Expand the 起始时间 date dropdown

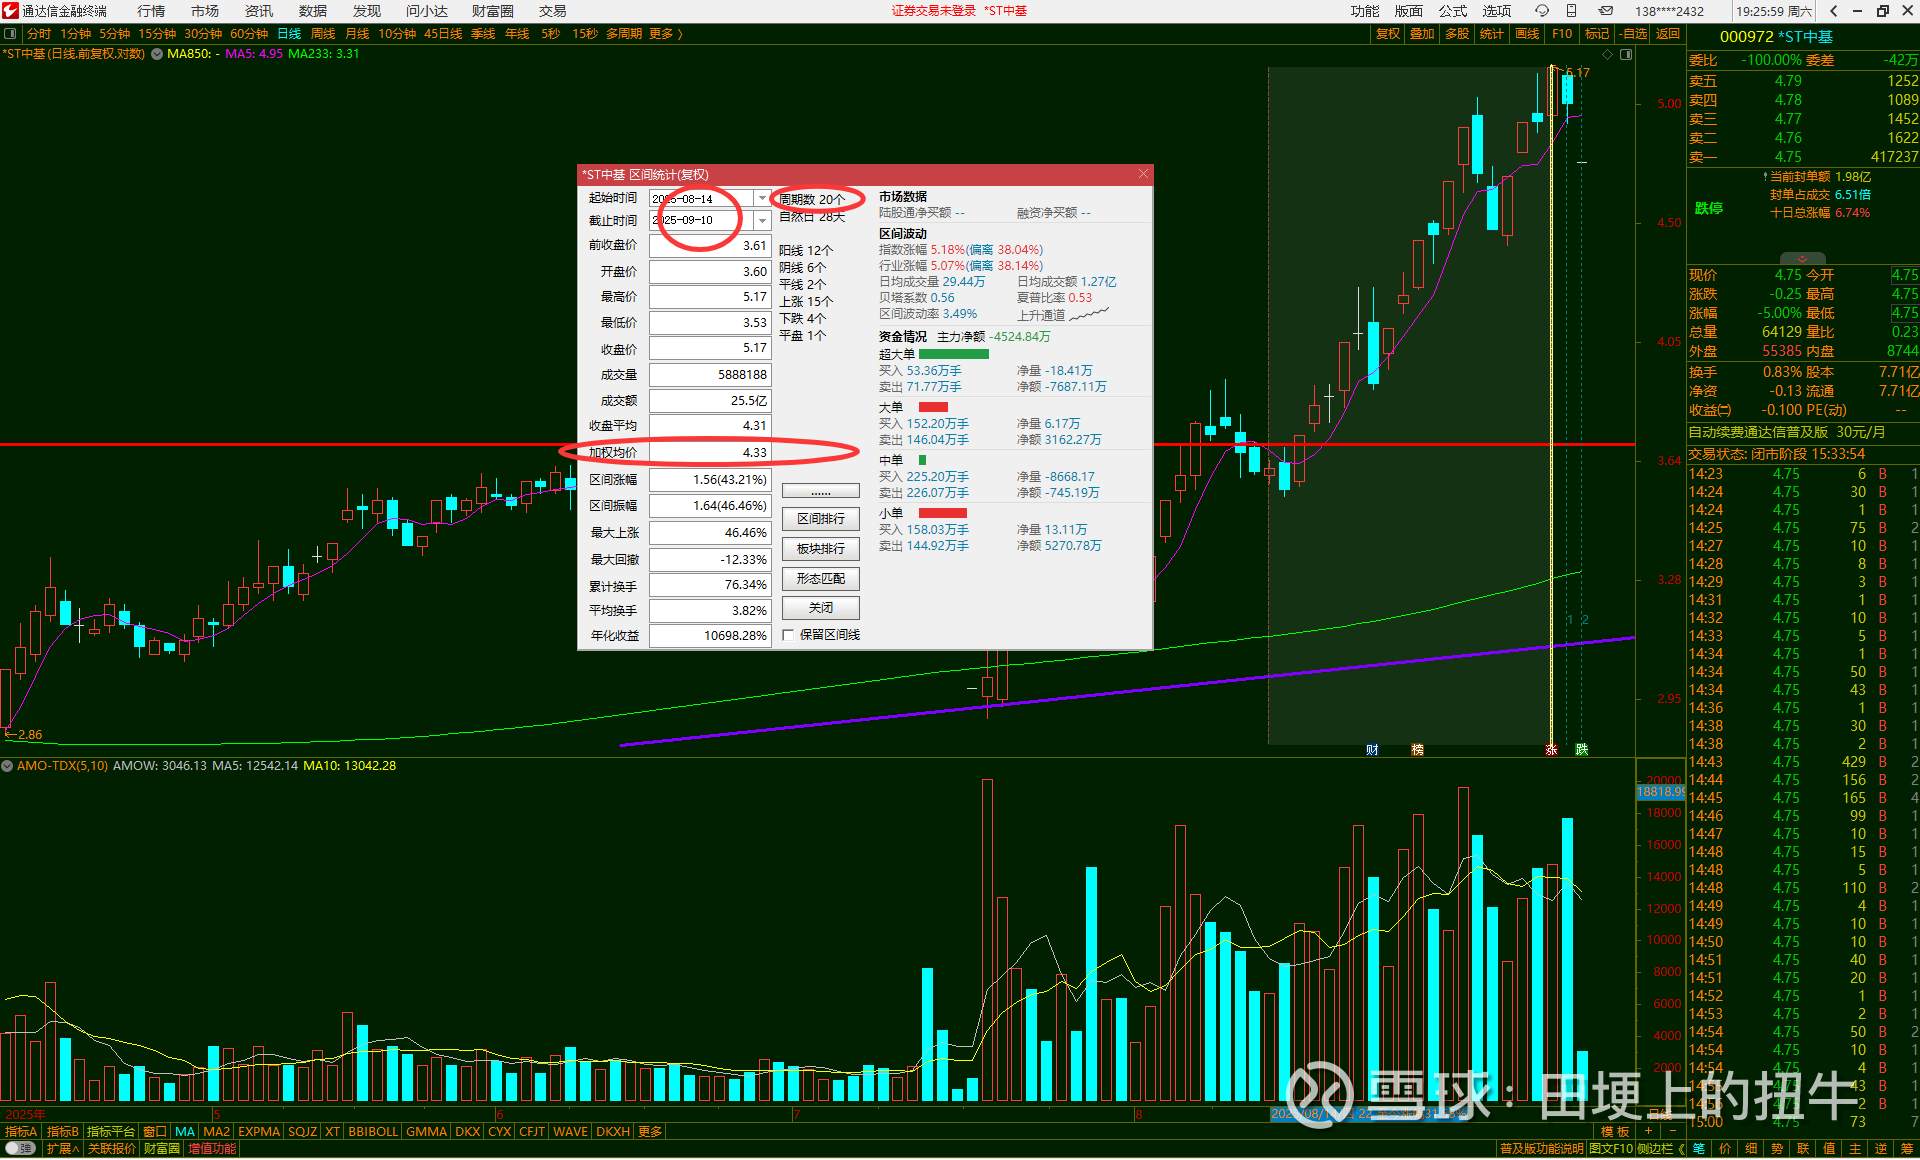coord(762,198)
